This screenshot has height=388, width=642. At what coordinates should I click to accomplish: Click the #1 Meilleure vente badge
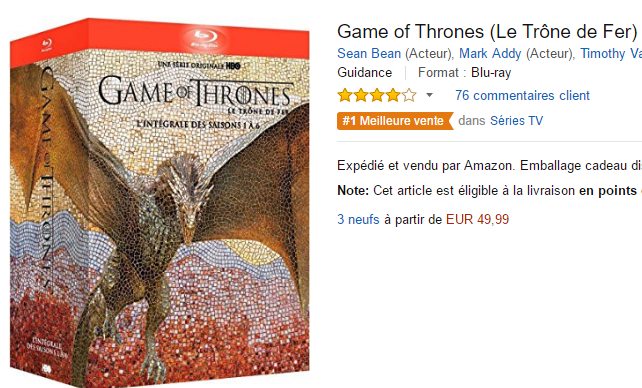pyautogui.click(x=395, y=121)
